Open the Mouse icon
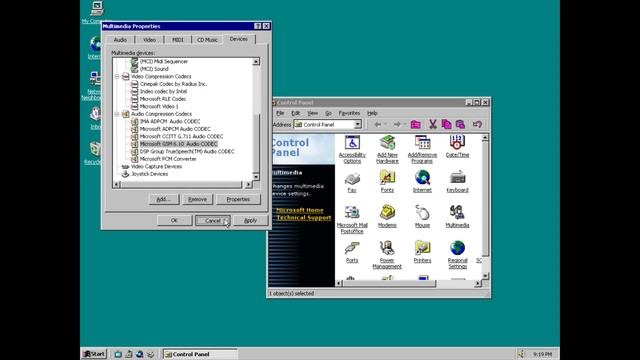This screenshot has width=640, height=360. coord(422,217)
